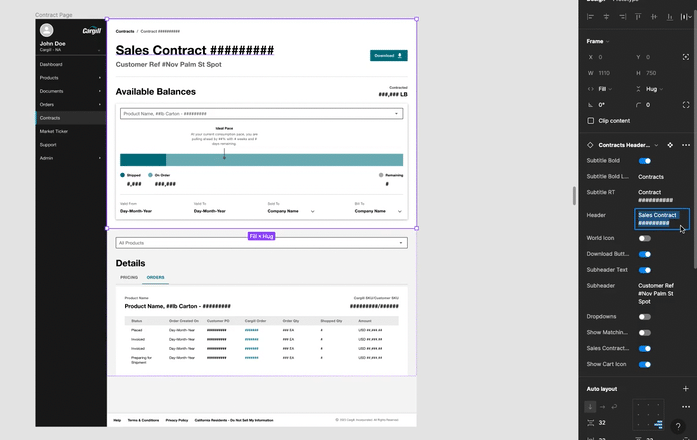Screen dimensions: 697x440
Task: Open the help question mark button
Action: pyautogui.click(x=678, y=427)
